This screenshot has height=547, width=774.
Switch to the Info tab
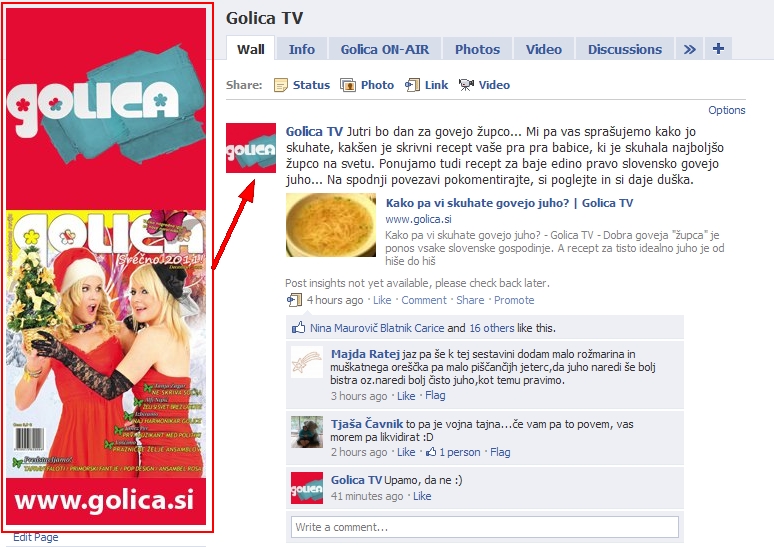302,49
